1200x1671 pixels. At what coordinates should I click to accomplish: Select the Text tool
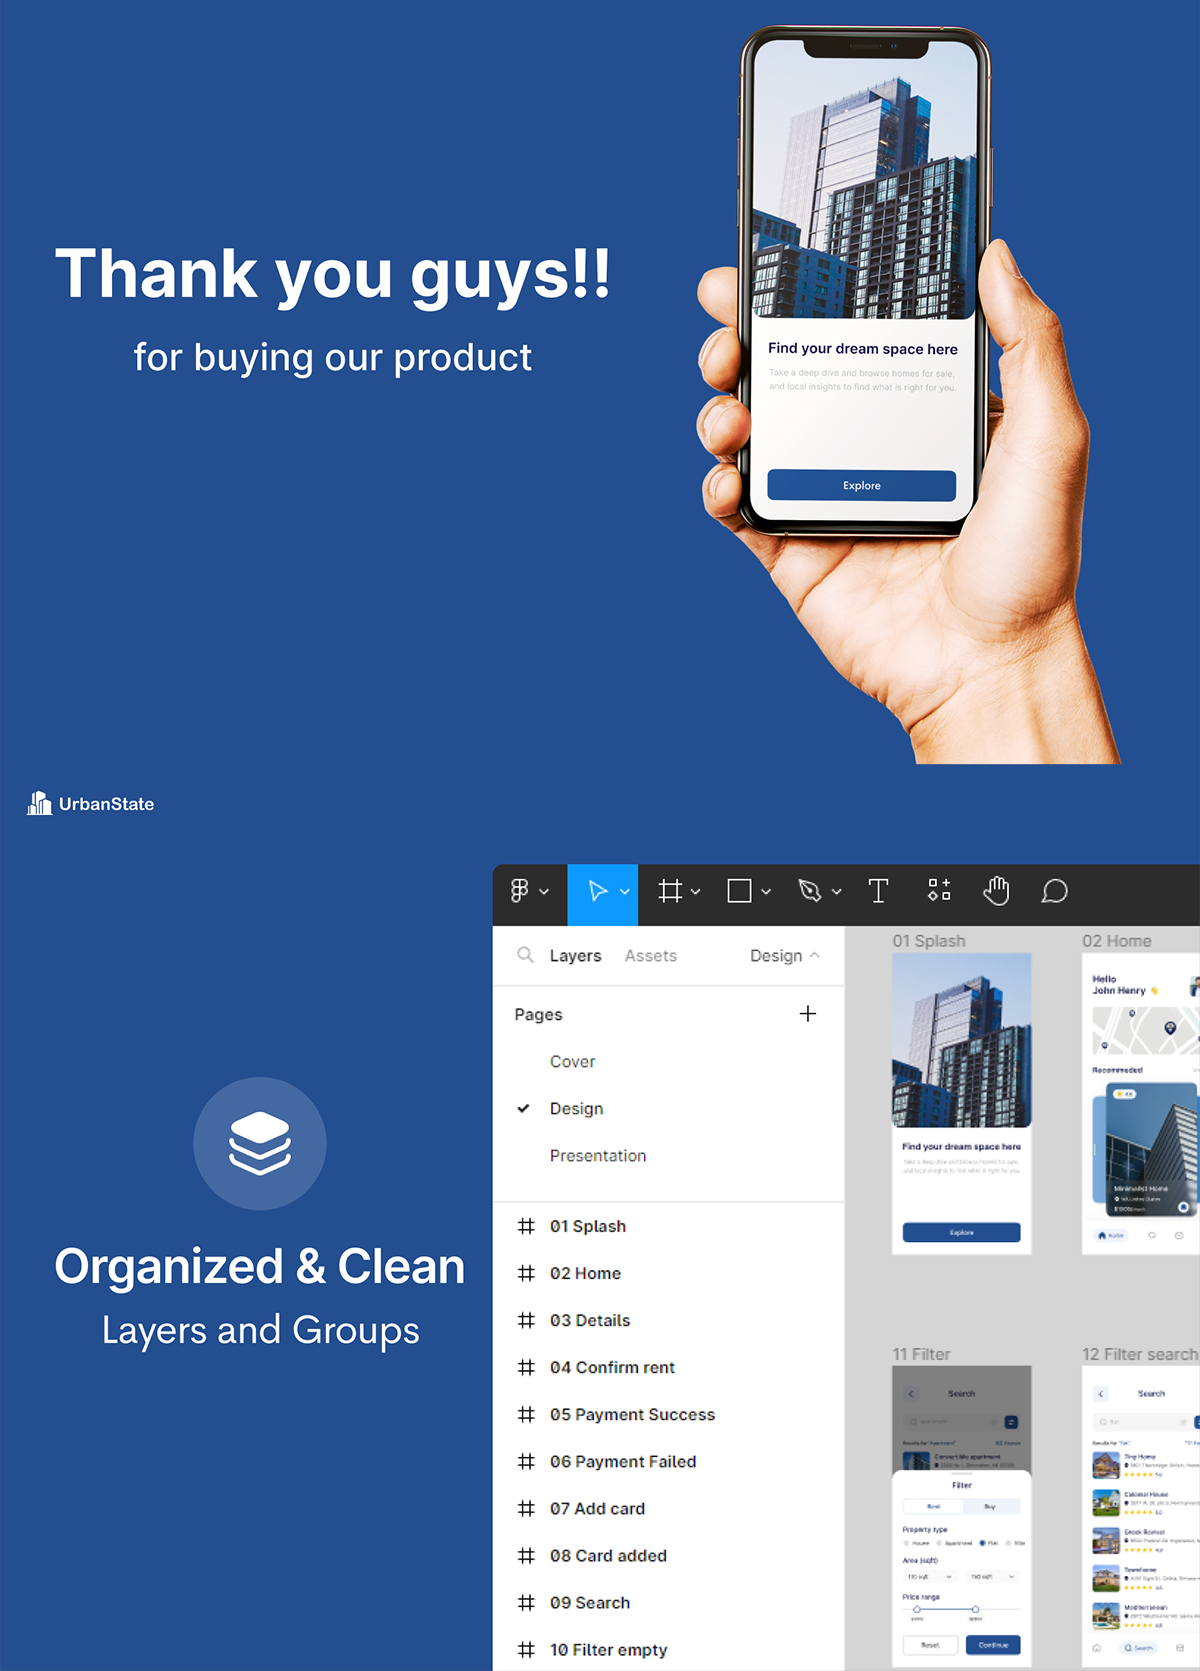878,891
